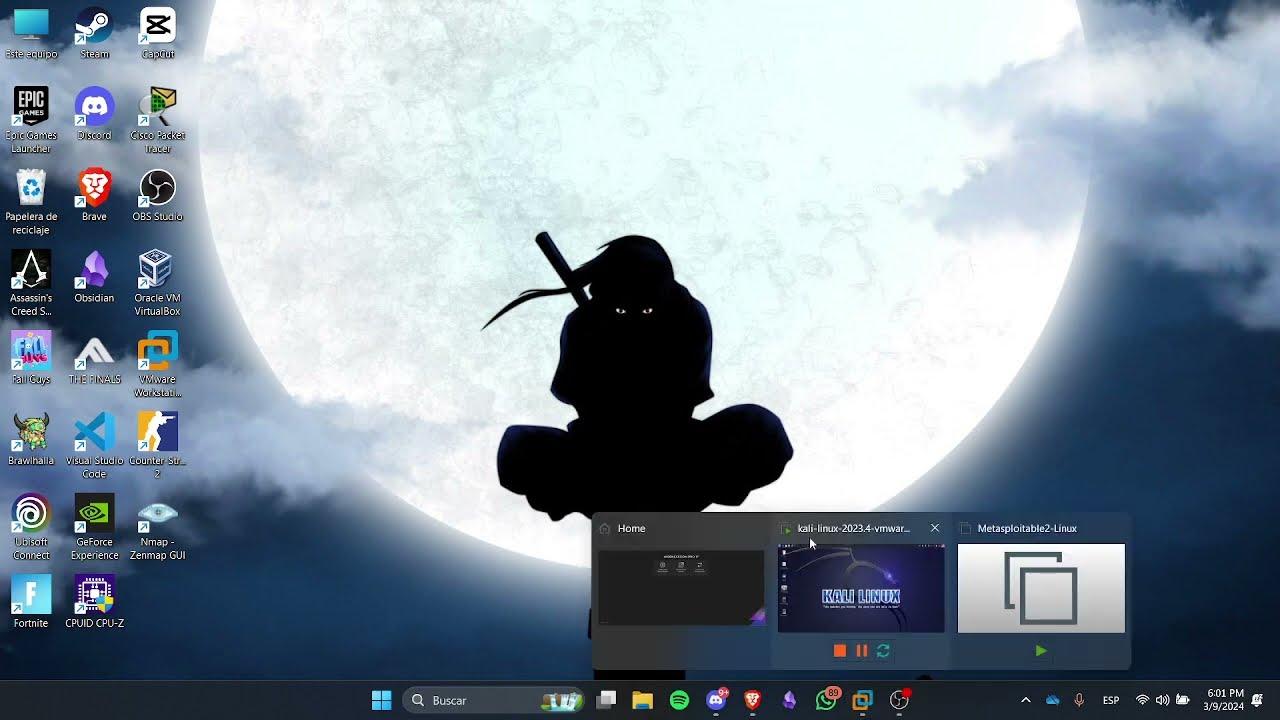
Task: Open Obsidian from the taskbar
Action: pos(789,700)
